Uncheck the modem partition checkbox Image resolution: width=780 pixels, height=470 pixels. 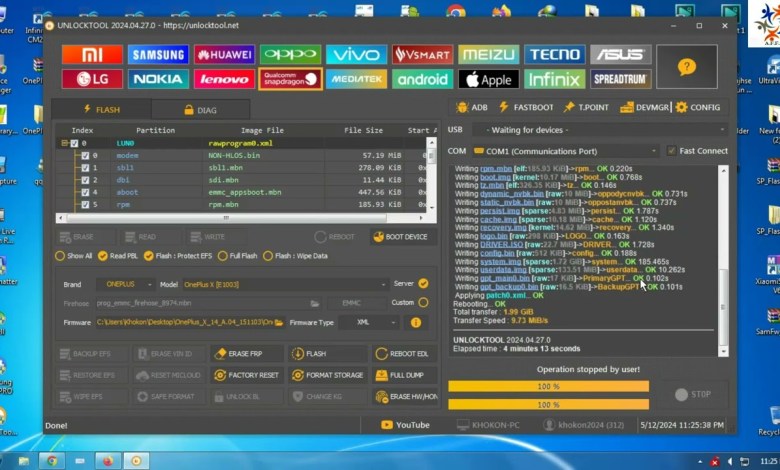point(85,156)
